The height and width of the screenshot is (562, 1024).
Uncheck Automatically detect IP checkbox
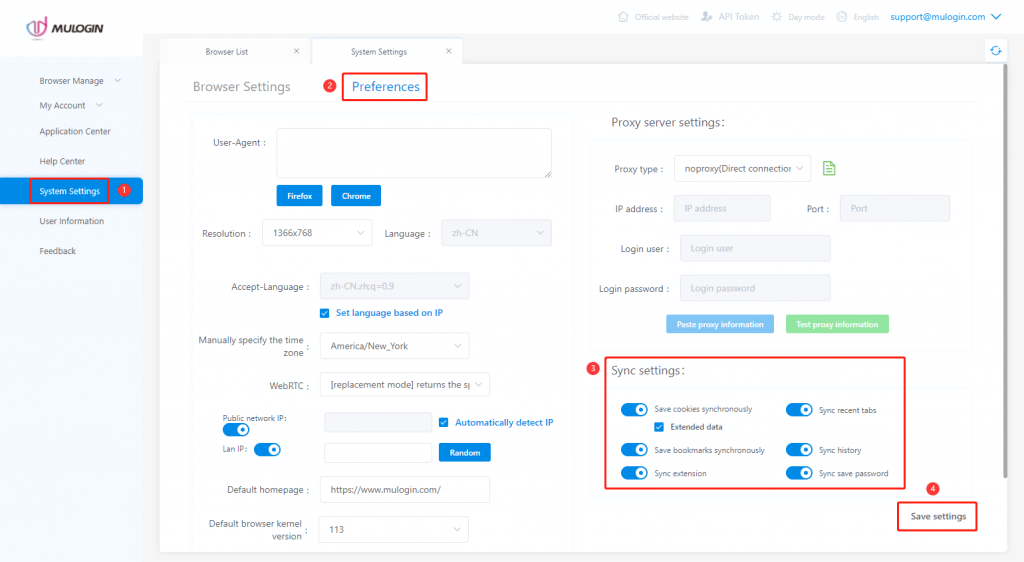pos(443,422)
